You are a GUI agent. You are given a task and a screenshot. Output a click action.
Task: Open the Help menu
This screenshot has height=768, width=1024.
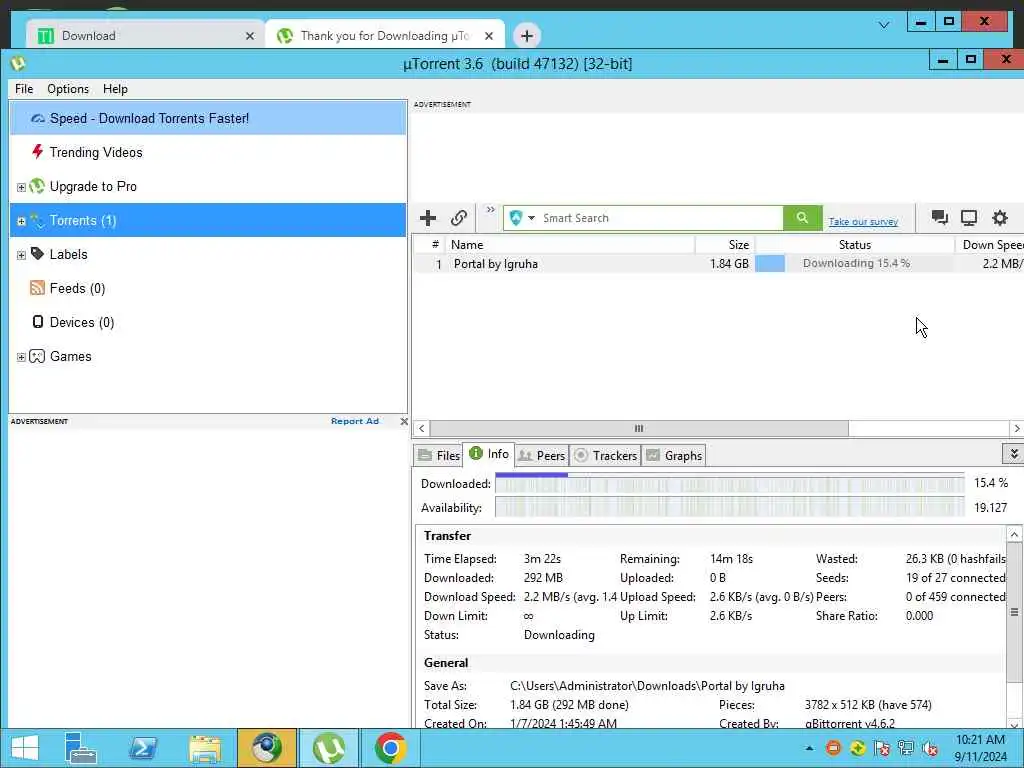(x=115, y=89)
